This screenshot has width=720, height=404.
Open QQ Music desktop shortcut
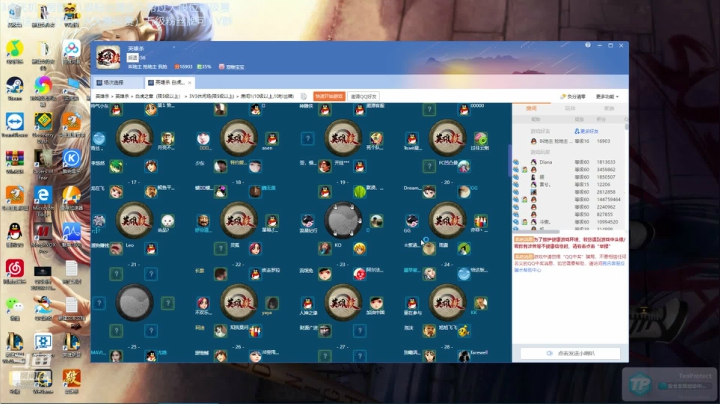[15, 51]
